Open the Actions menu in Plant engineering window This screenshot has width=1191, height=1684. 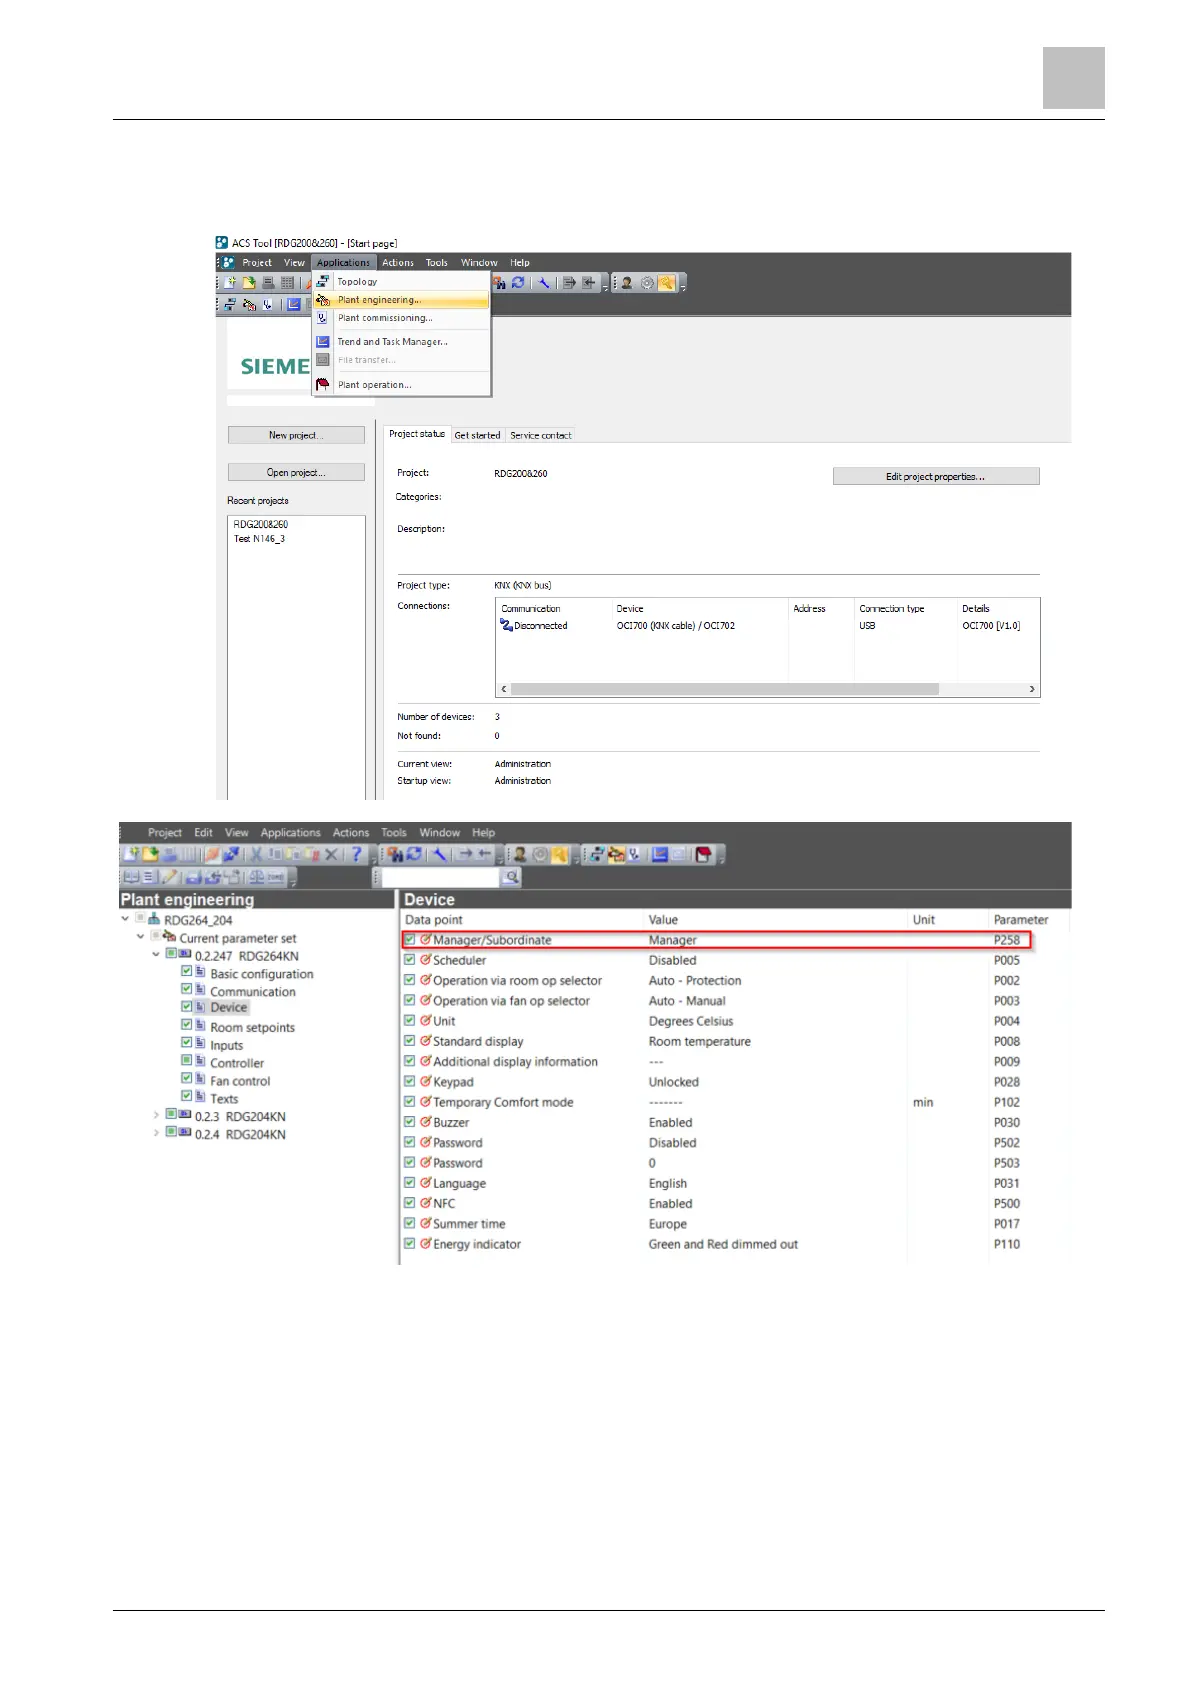click(351, 832)
